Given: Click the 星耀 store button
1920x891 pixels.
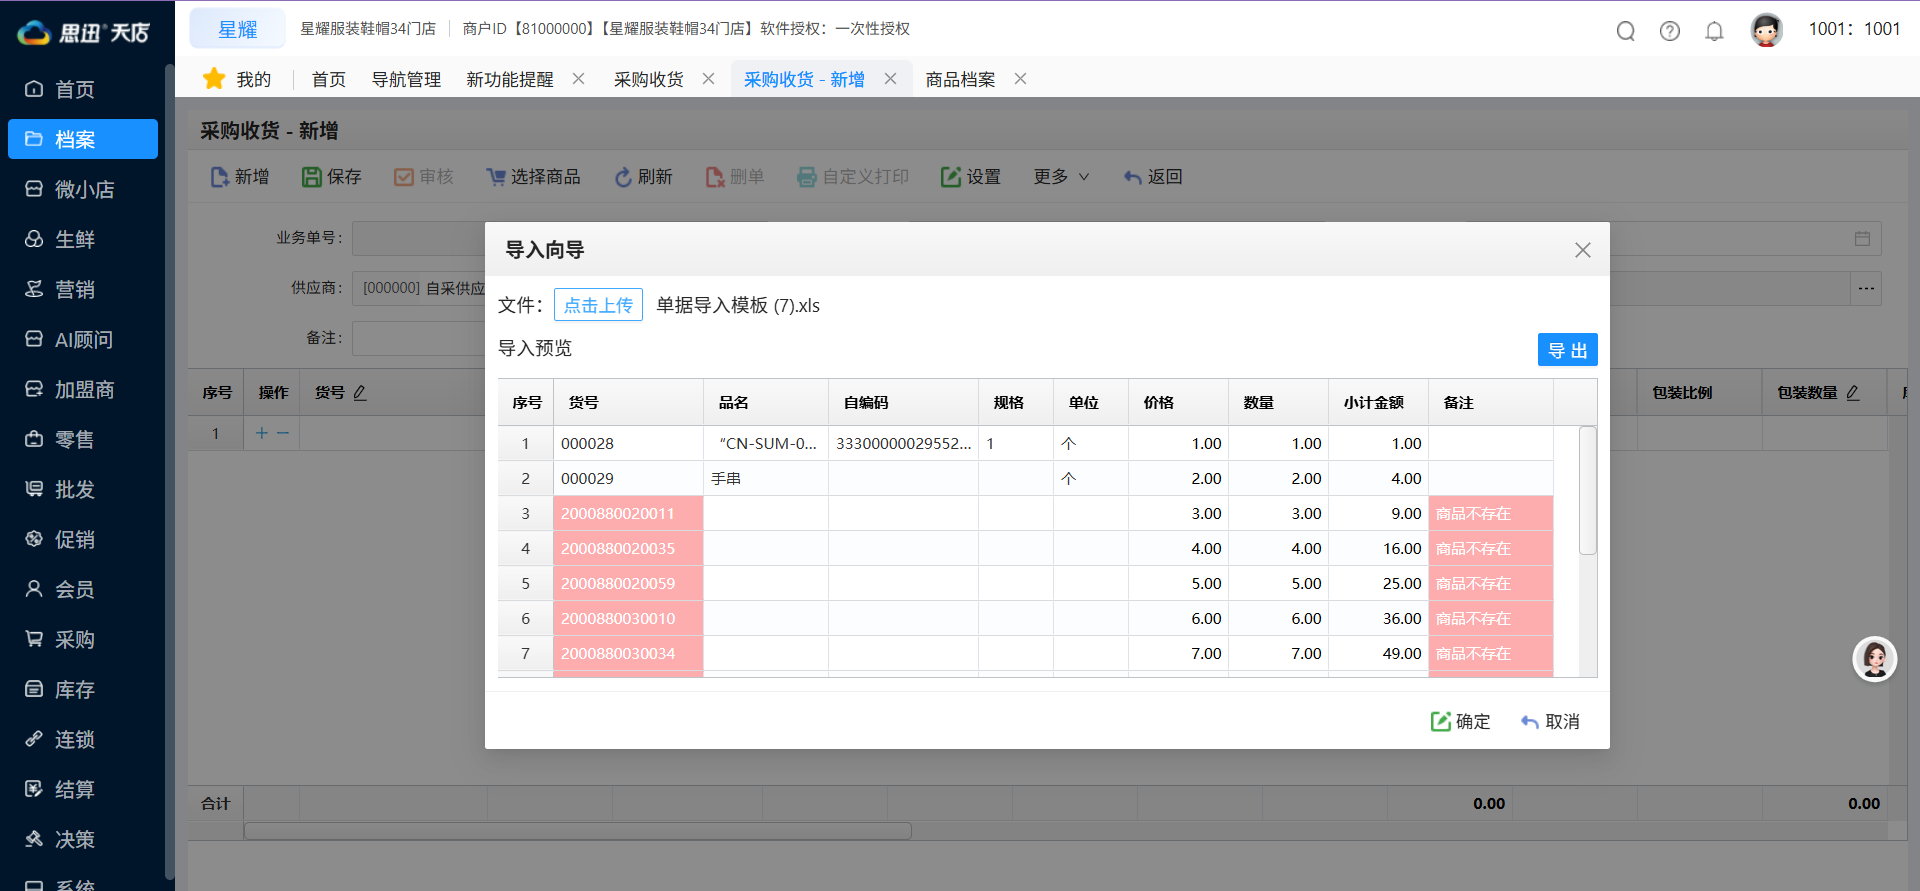Looking at the screenshot, I should pyautogui.click(x=238, y=29).
